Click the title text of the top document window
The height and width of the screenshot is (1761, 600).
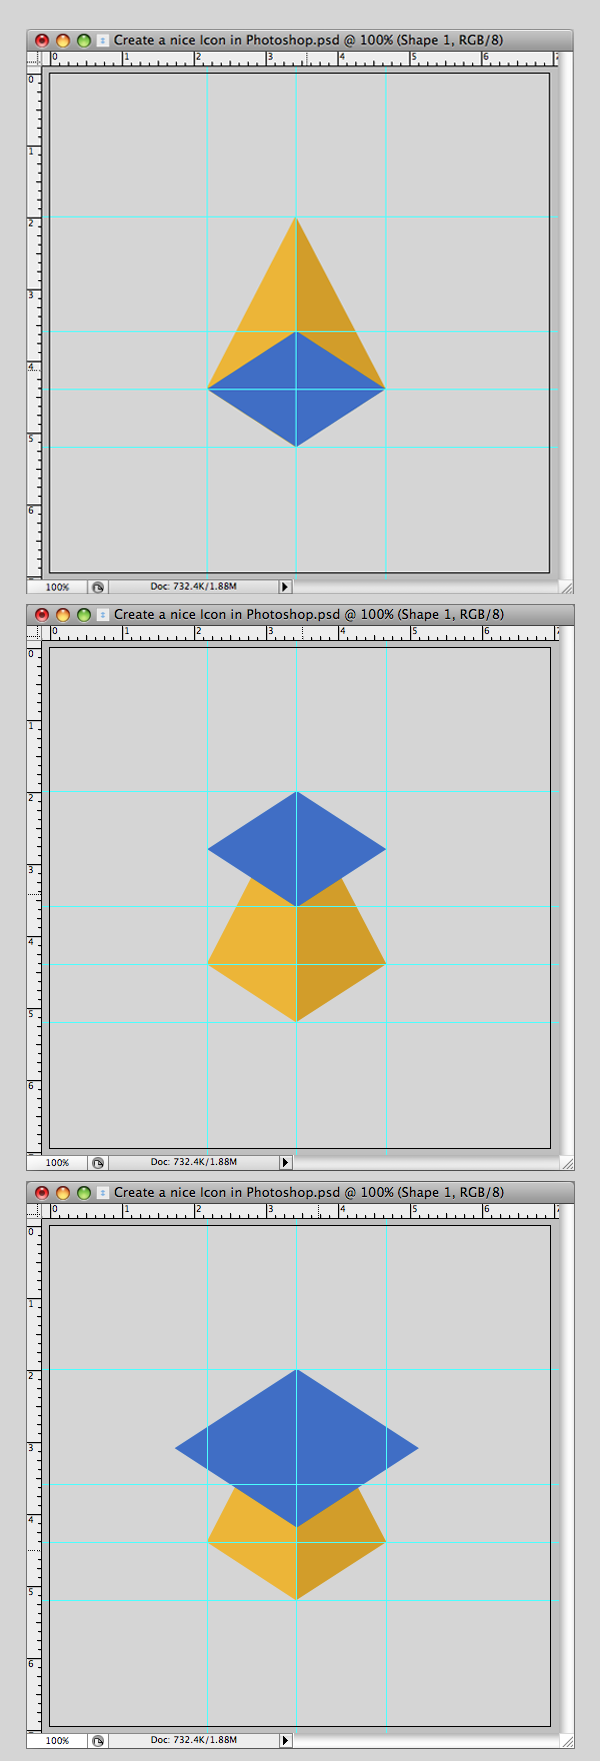pos(309,41)
